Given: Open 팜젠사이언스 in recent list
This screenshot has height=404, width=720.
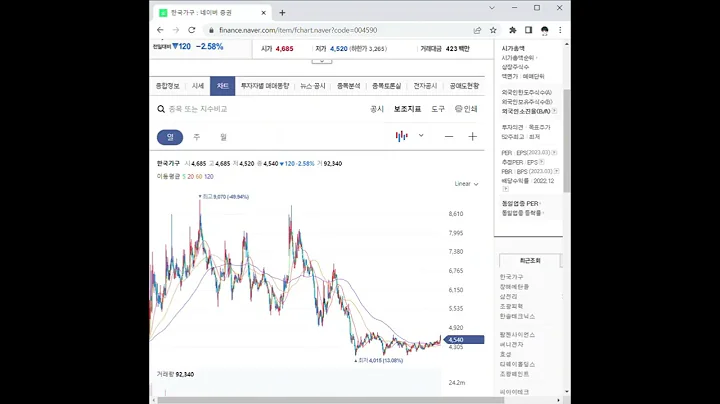Looking at the screenshot, I should [x=517, y=335].
